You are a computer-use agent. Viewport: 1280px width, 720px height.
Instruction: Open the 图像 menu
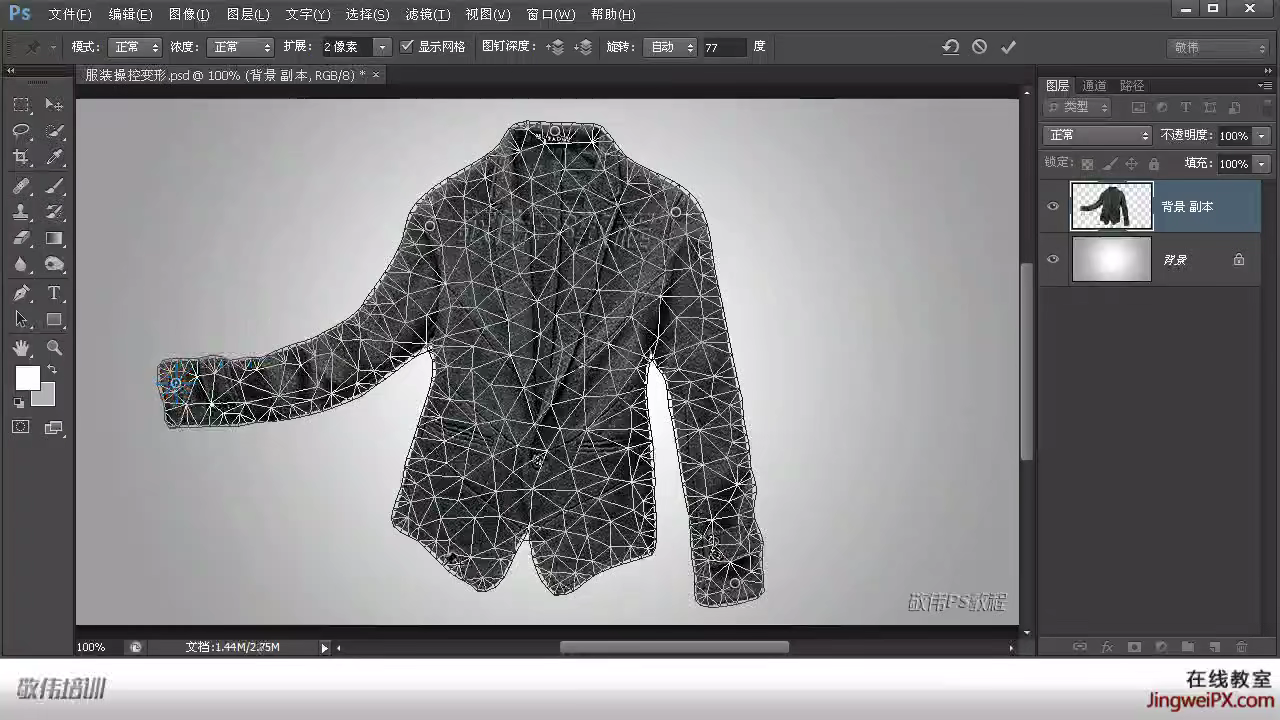pyautogui.click(x=189, y=15)
